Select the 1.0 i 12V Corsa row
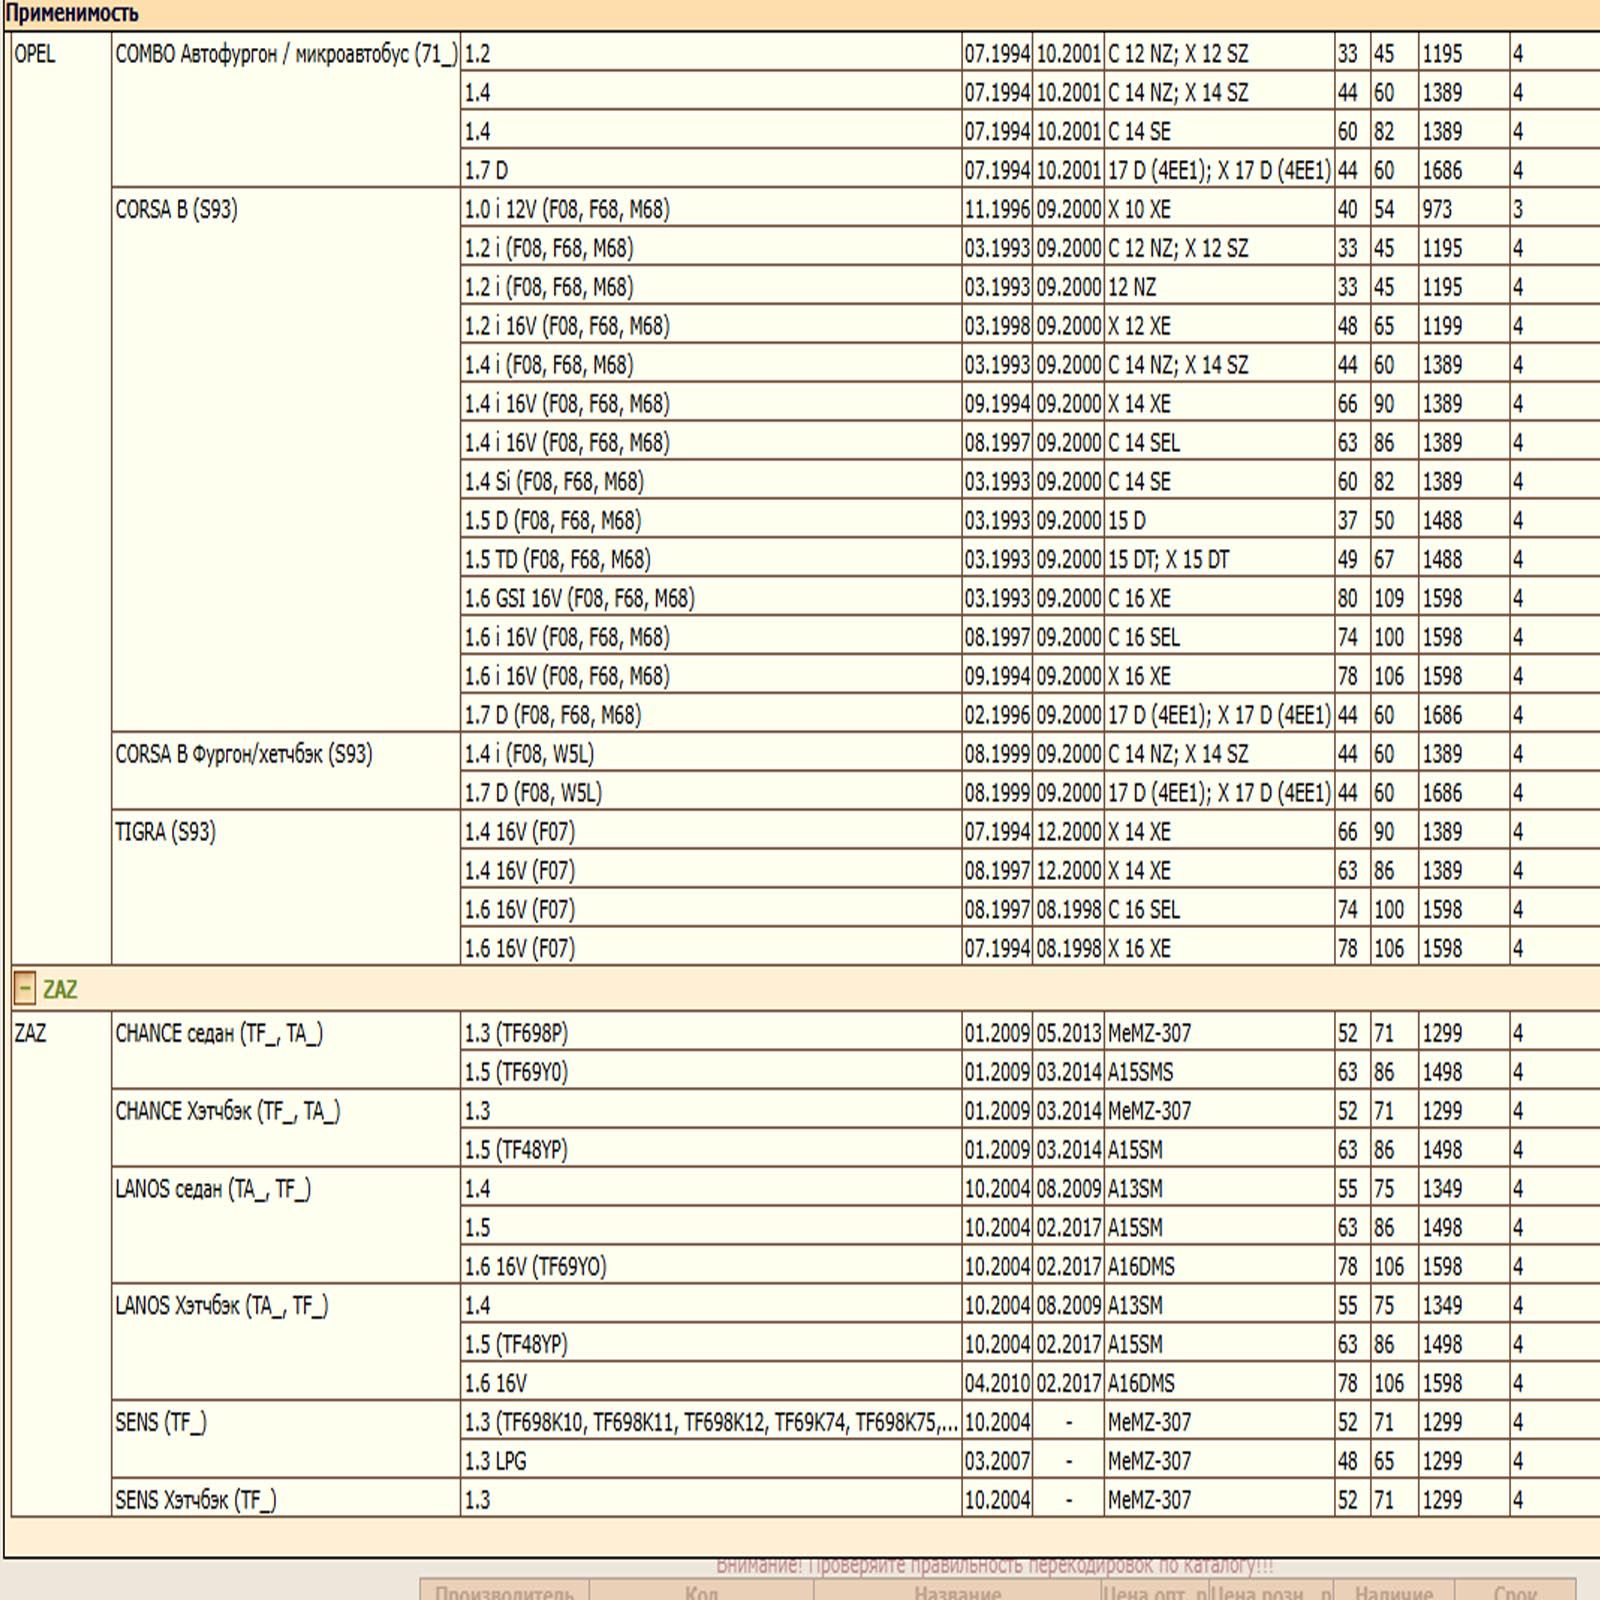This screenshot has width=1600, height=1600. [567, 210]
